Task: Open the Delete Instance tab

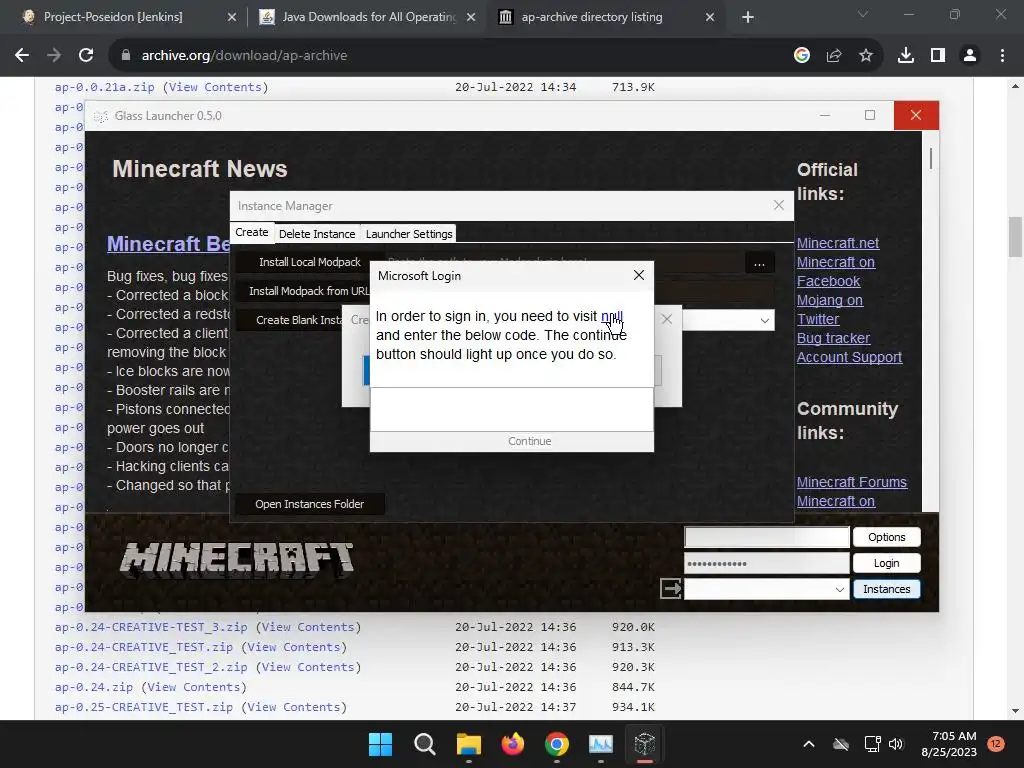Action: click(x=317, y=234)
